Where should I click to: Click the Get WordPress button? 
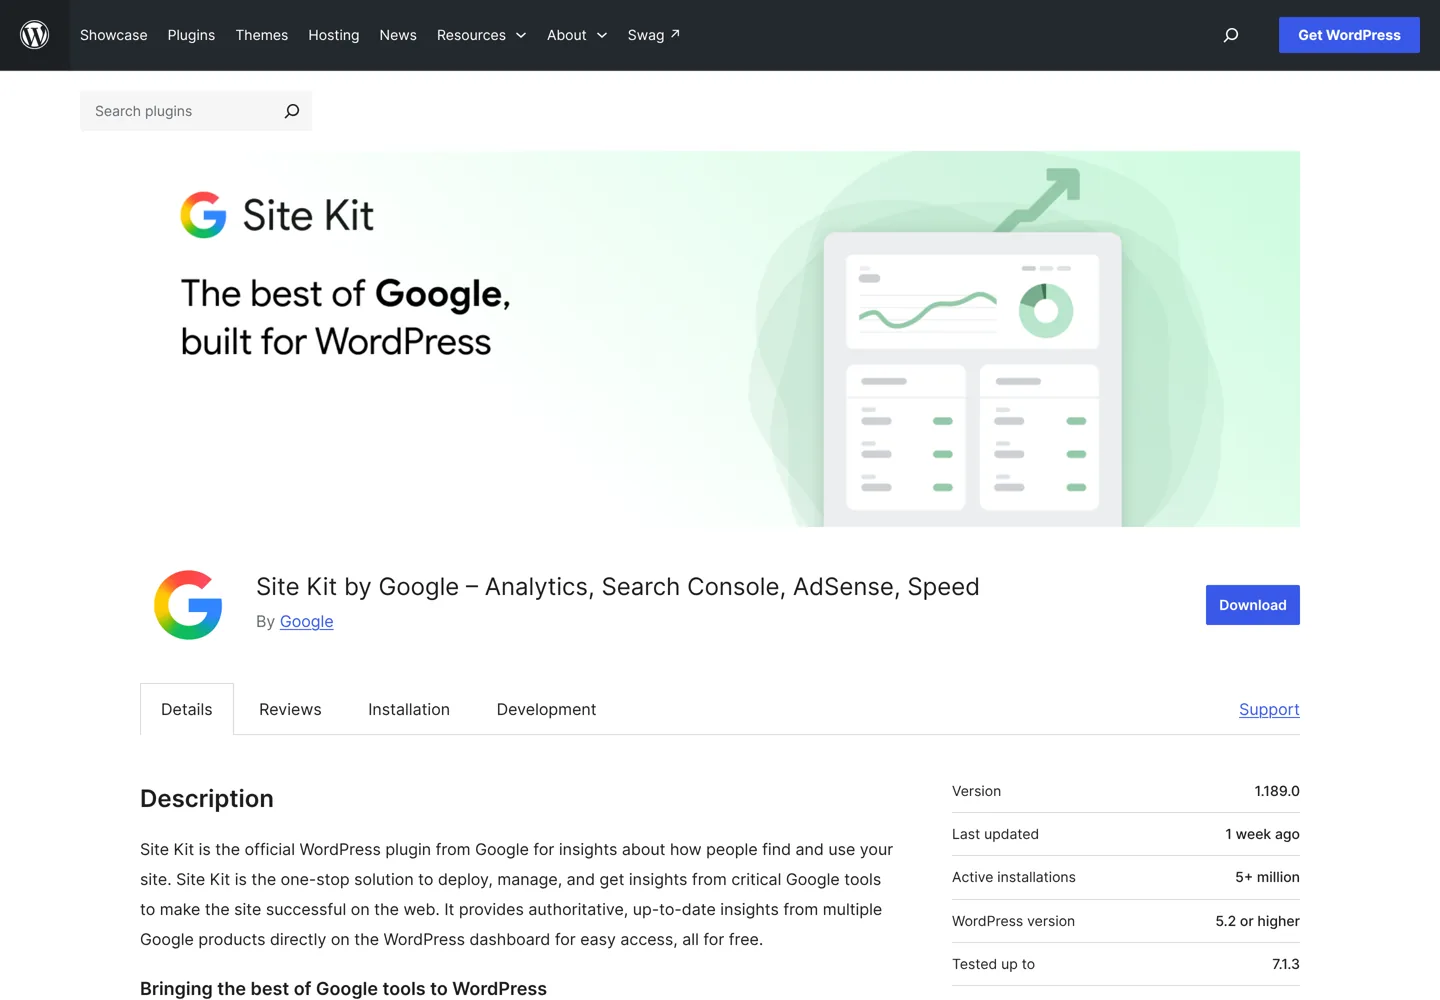click(1349, 35)
